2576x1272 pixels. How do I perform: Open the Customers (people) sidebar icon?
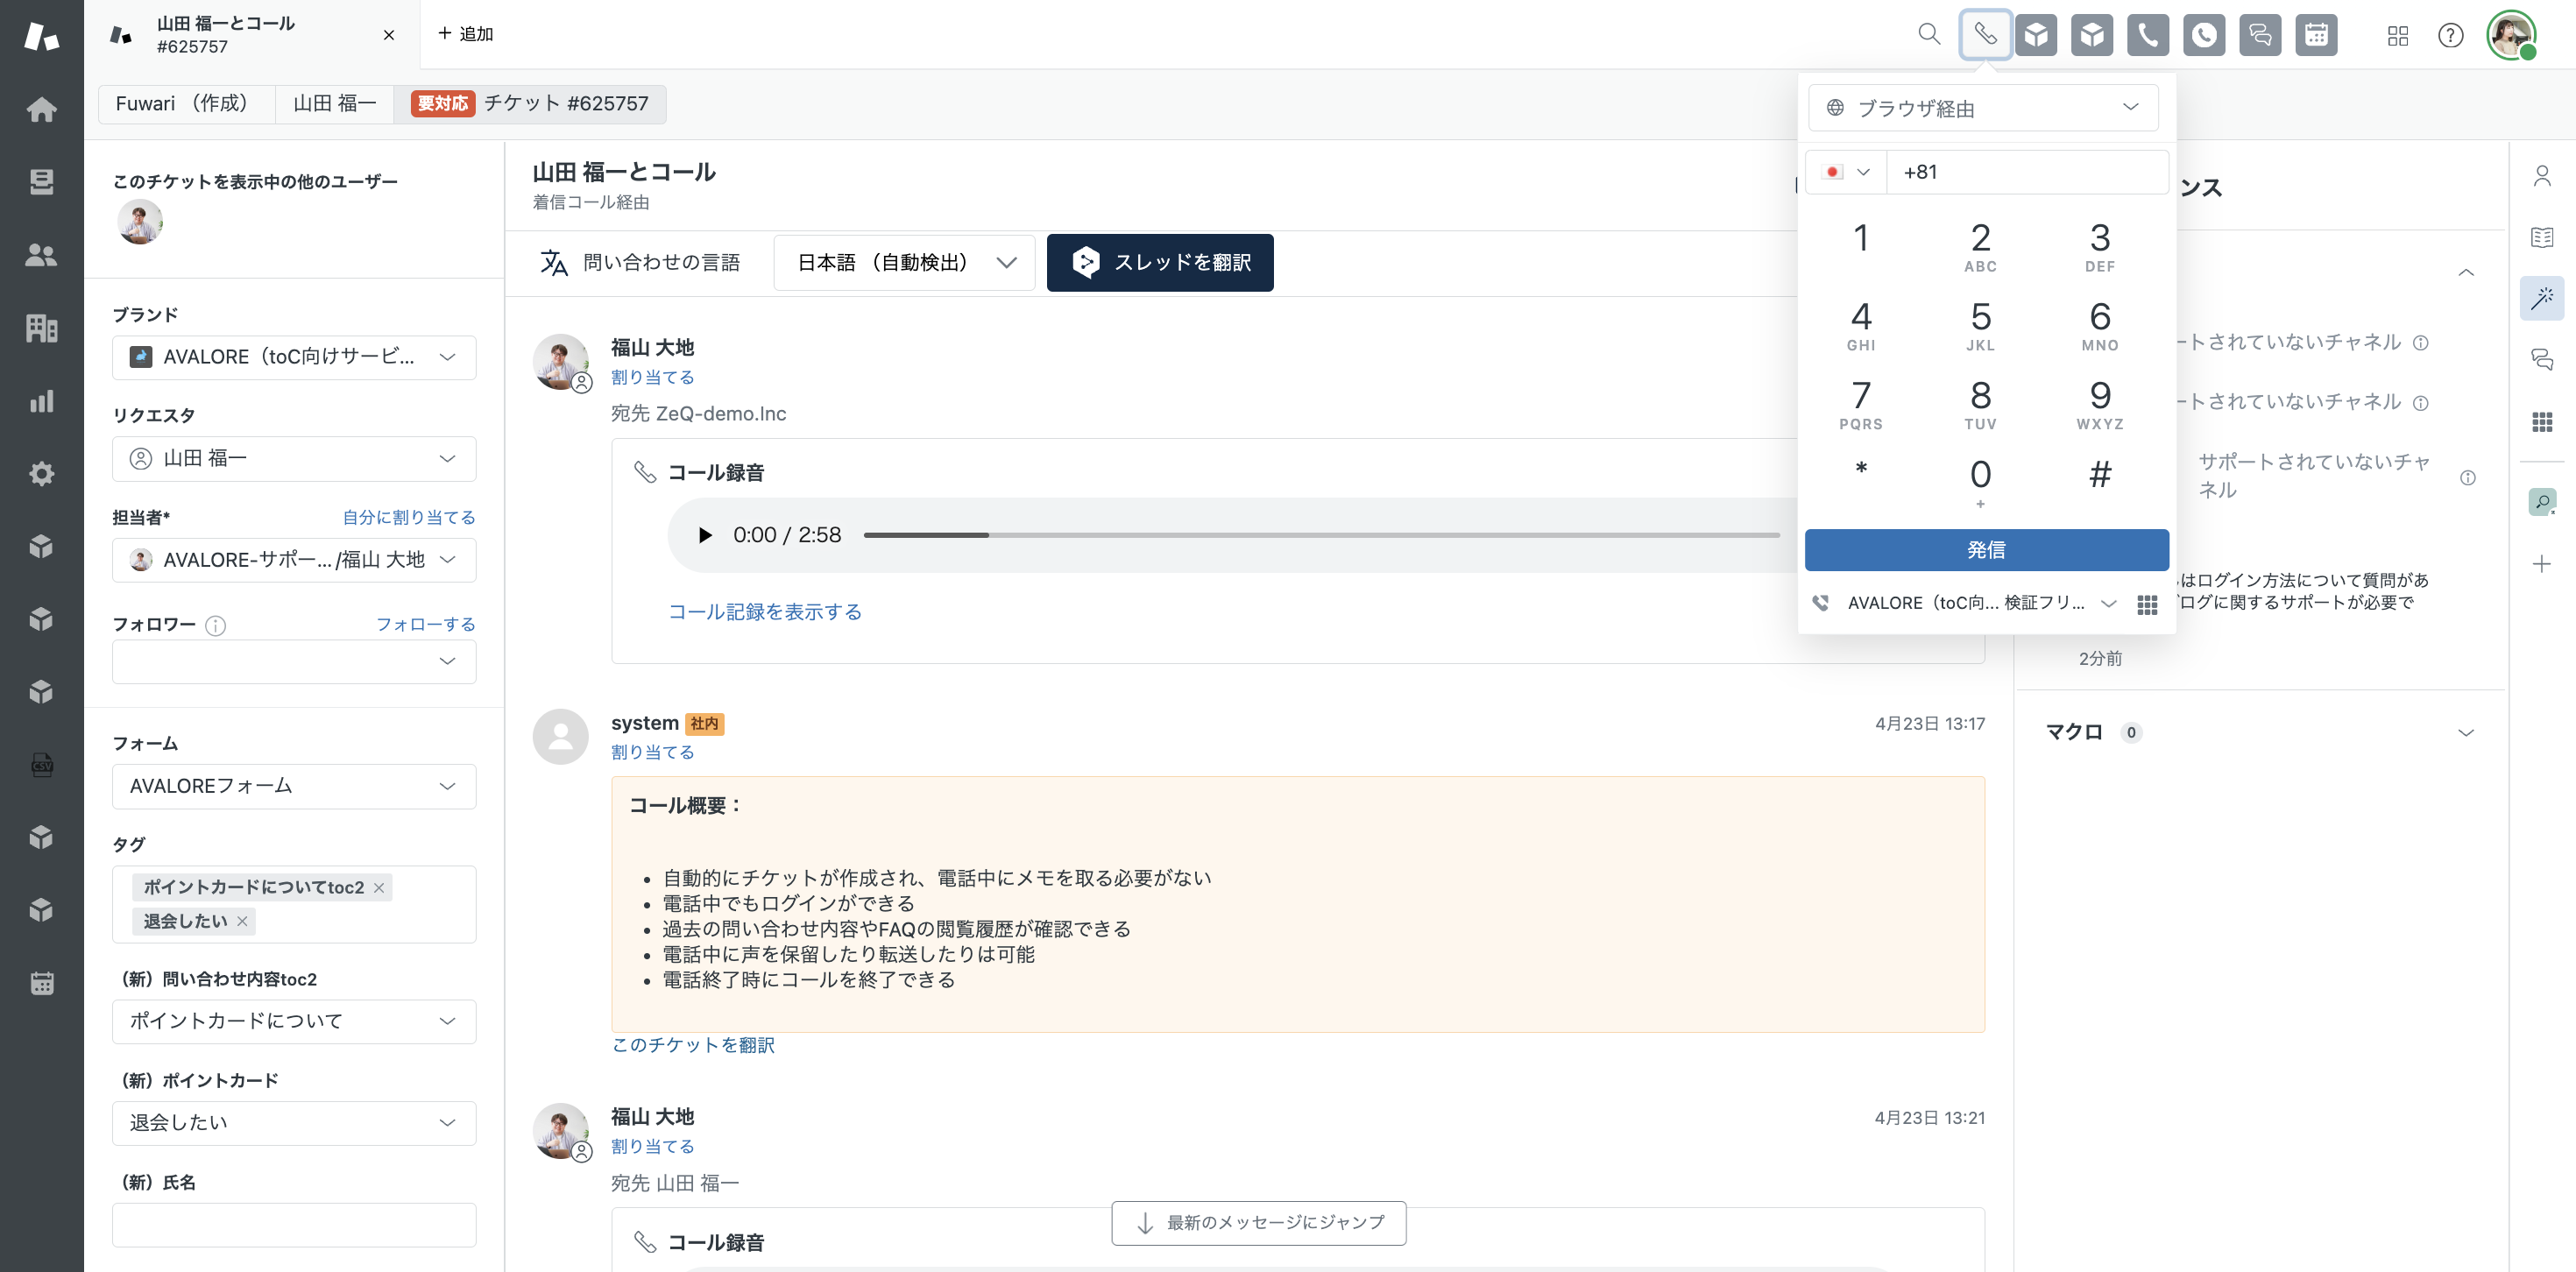pyautogui.click(x=41, y=255)
